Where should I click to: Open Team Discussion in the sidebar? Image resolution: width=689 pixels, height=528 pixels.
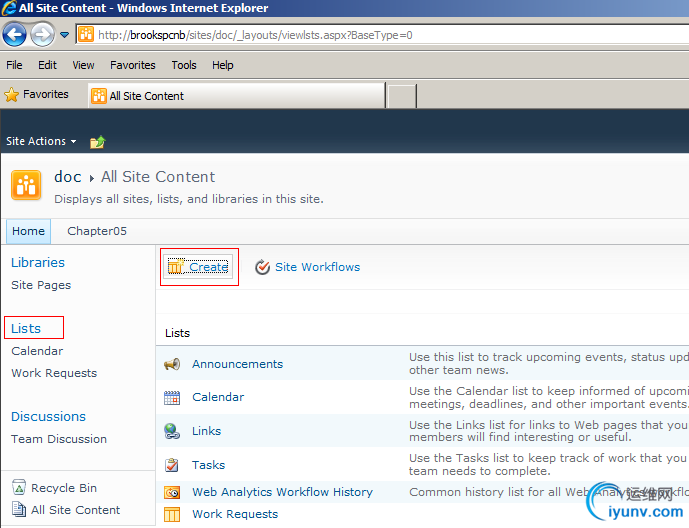[x=59, y=439]
